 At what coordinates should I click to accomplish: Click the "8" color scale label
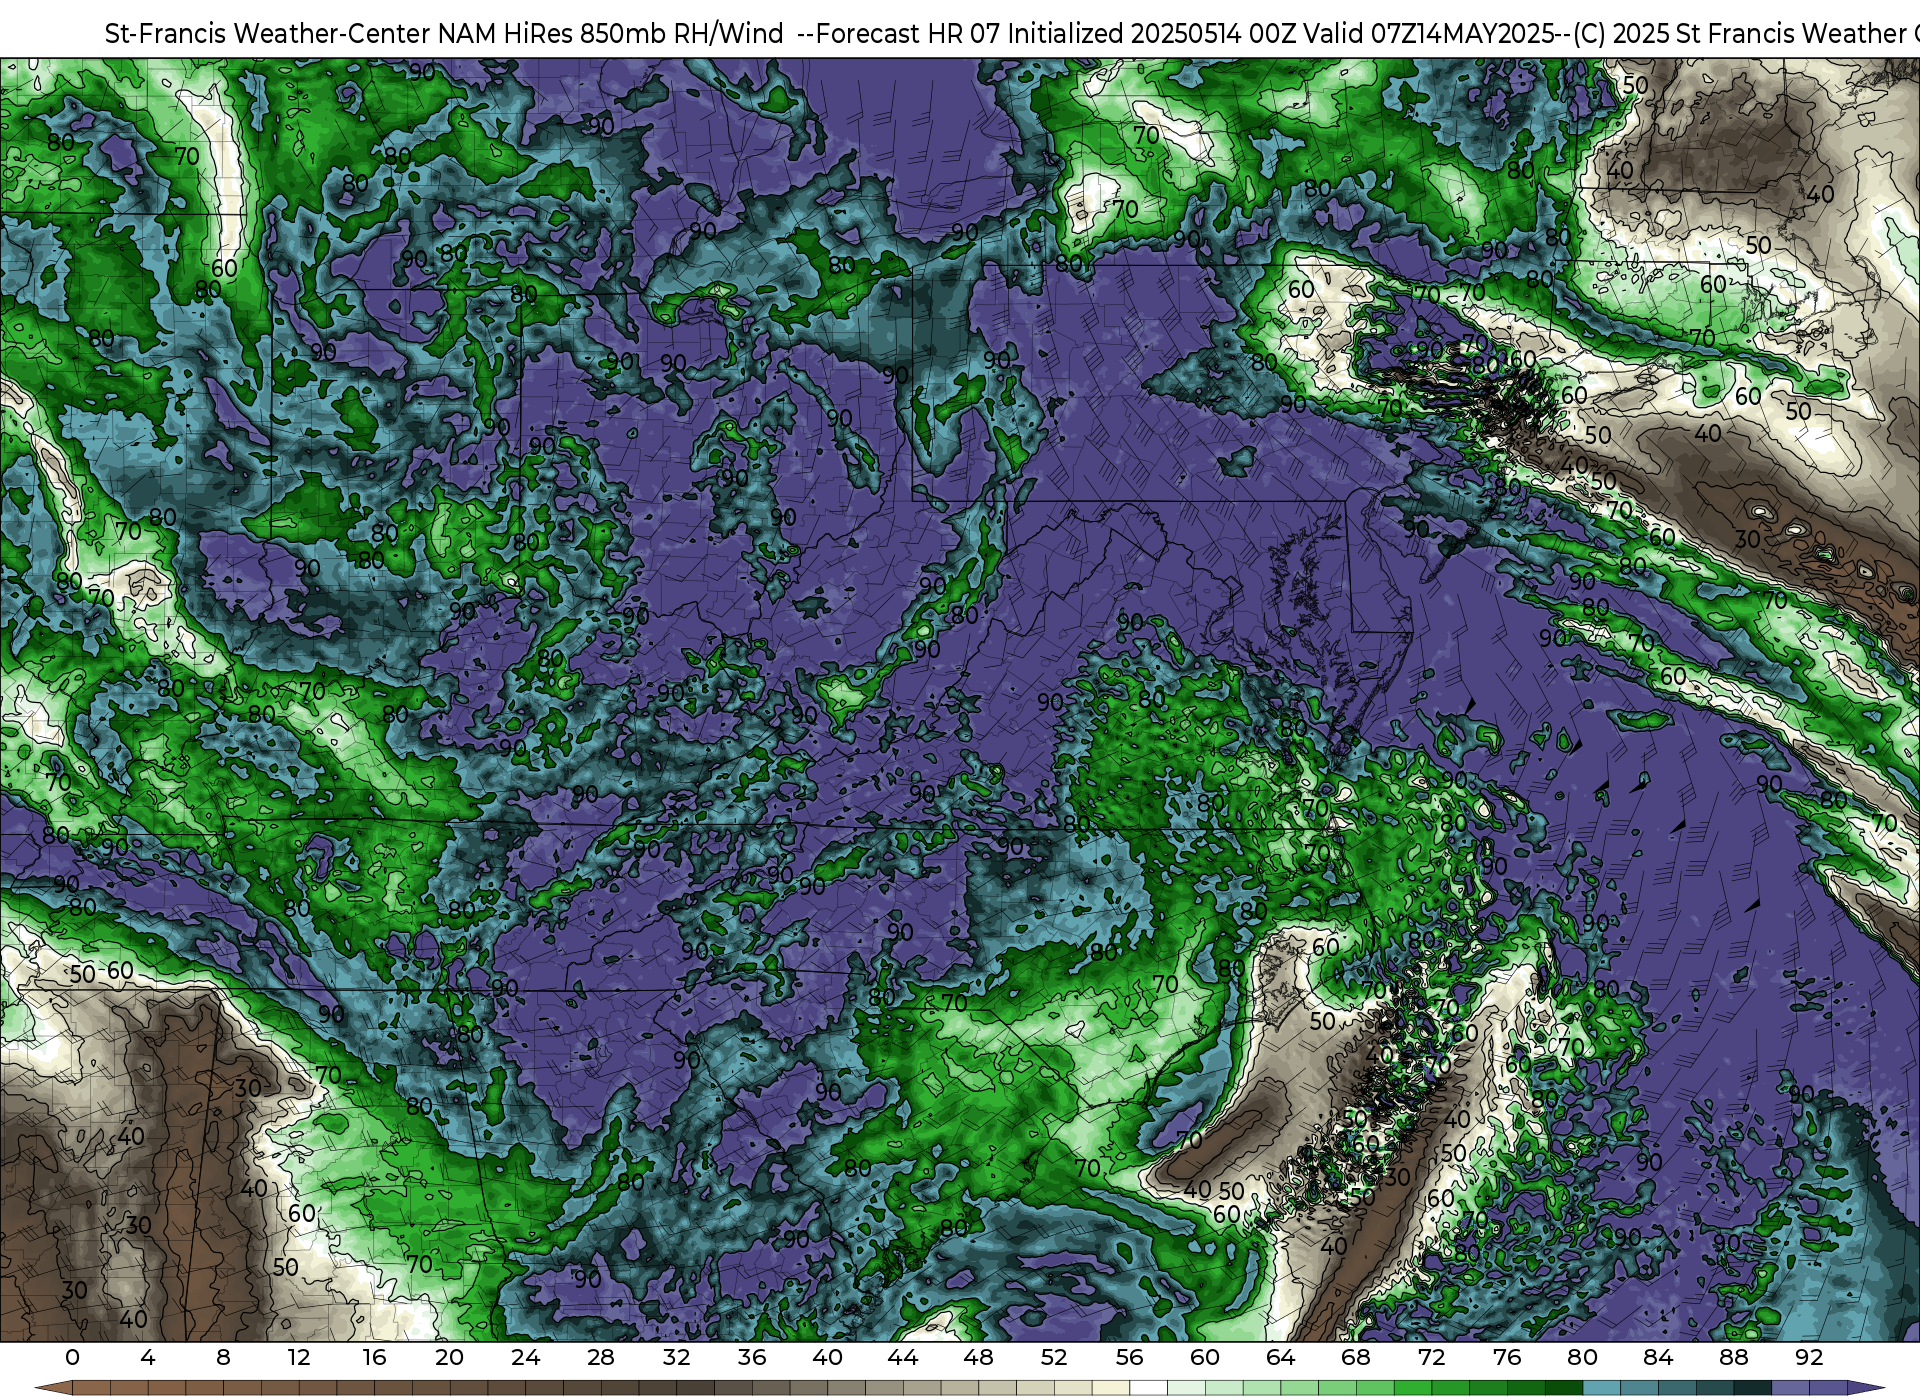[x=223, y=1357]
